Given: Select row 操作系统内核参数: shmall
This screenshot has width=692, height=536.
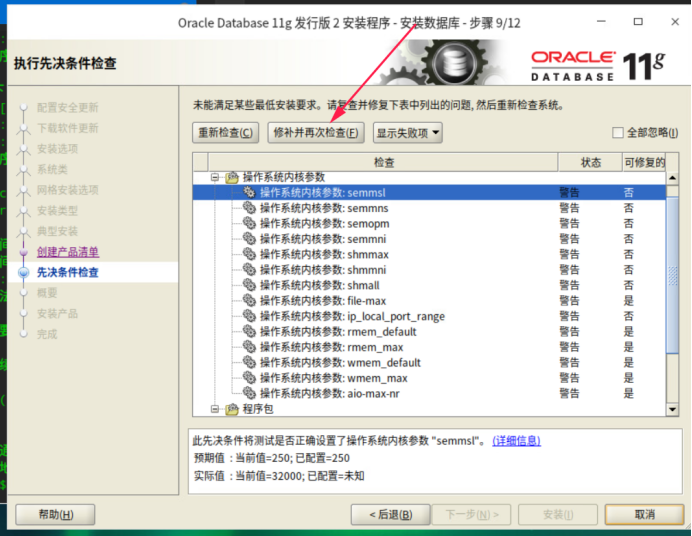Looking at the screenshot, I should tap(429, 285).
